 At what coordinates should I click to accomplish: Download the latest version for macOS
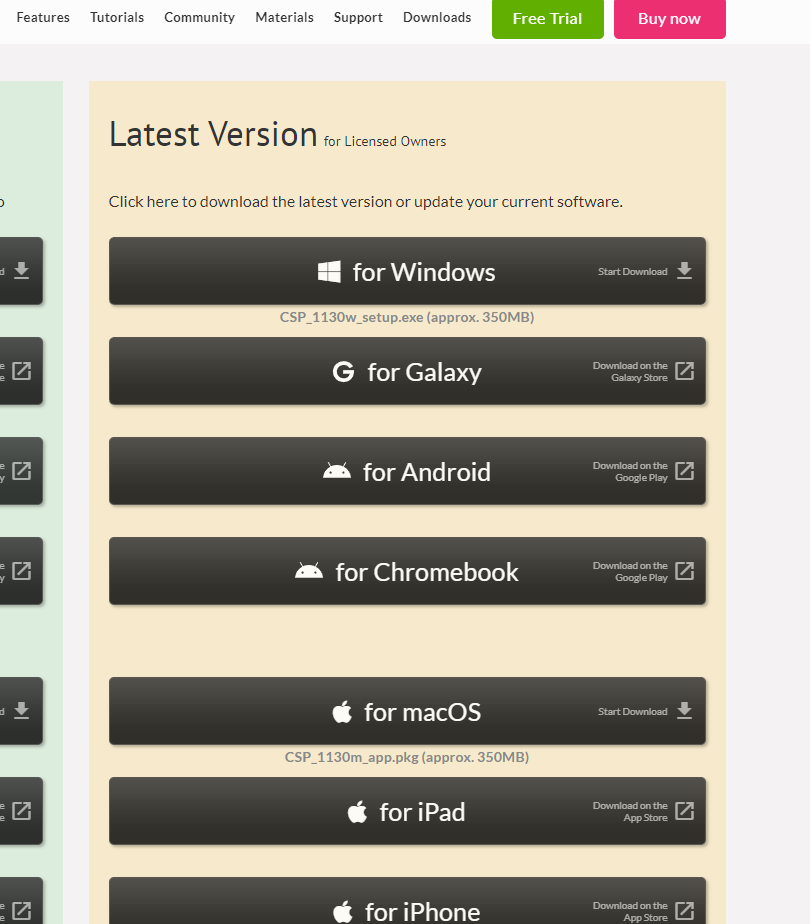[407, 711]
